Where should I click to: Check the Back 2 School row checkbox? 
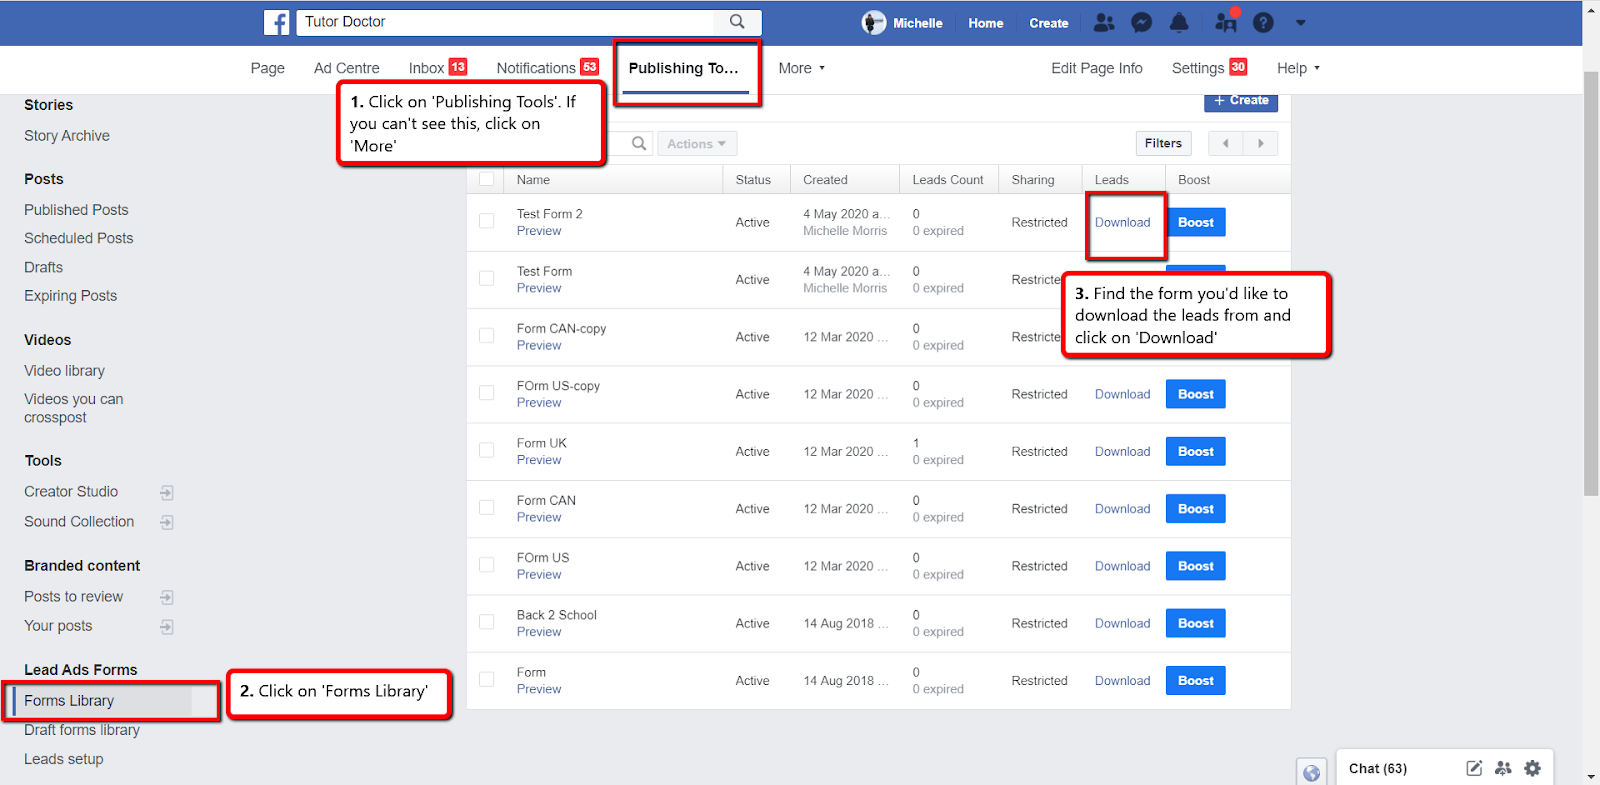pos(487,622)
